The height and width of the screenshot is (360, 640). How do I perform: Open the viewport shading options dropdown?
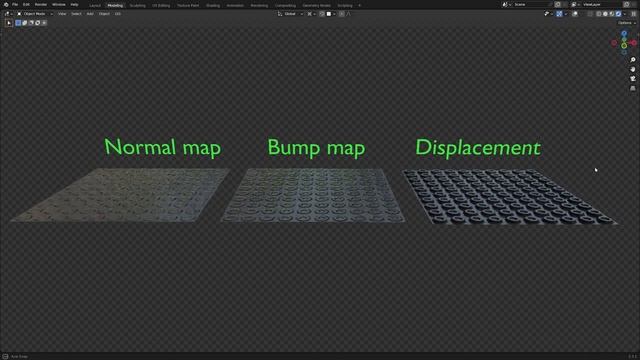625,14
